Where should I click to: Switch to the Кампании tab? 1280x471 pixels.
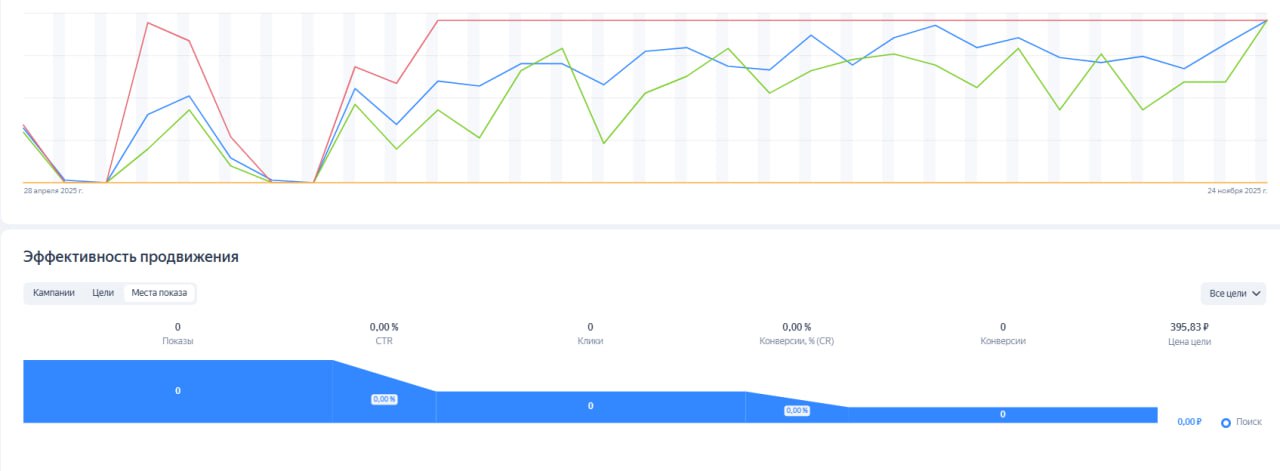click(54, 293)
